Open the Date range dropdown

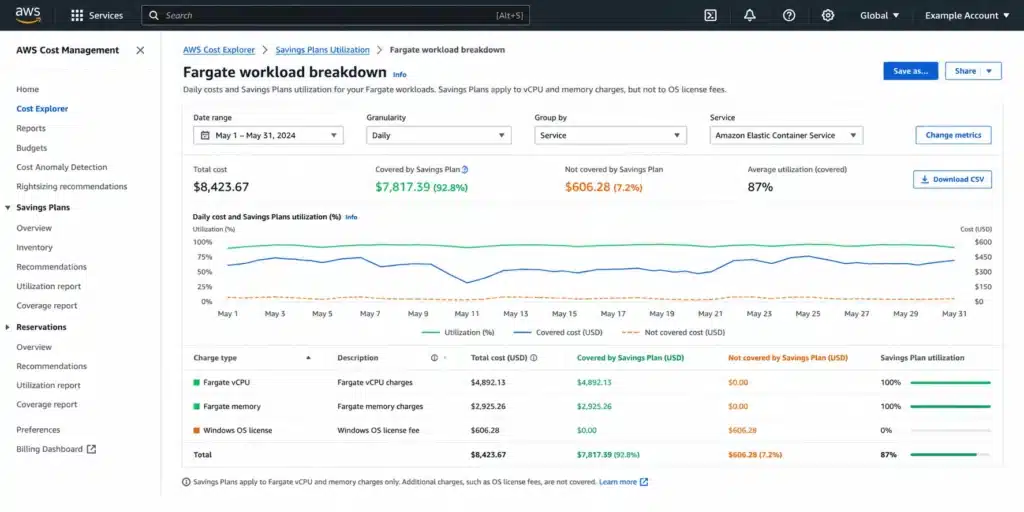268,135
